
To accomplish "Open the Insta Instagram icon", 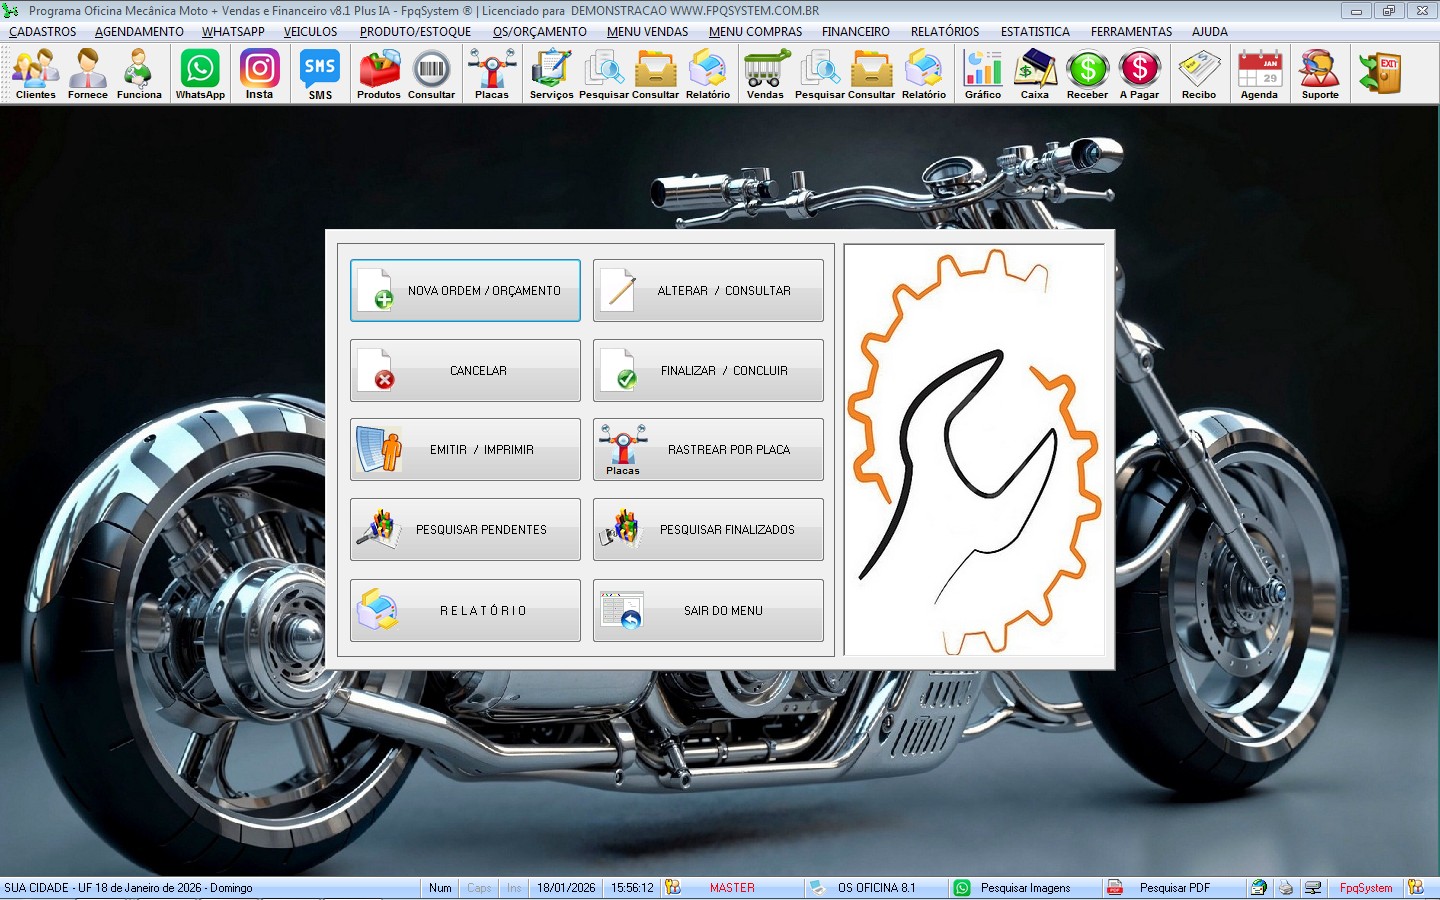I will point(260,74).
